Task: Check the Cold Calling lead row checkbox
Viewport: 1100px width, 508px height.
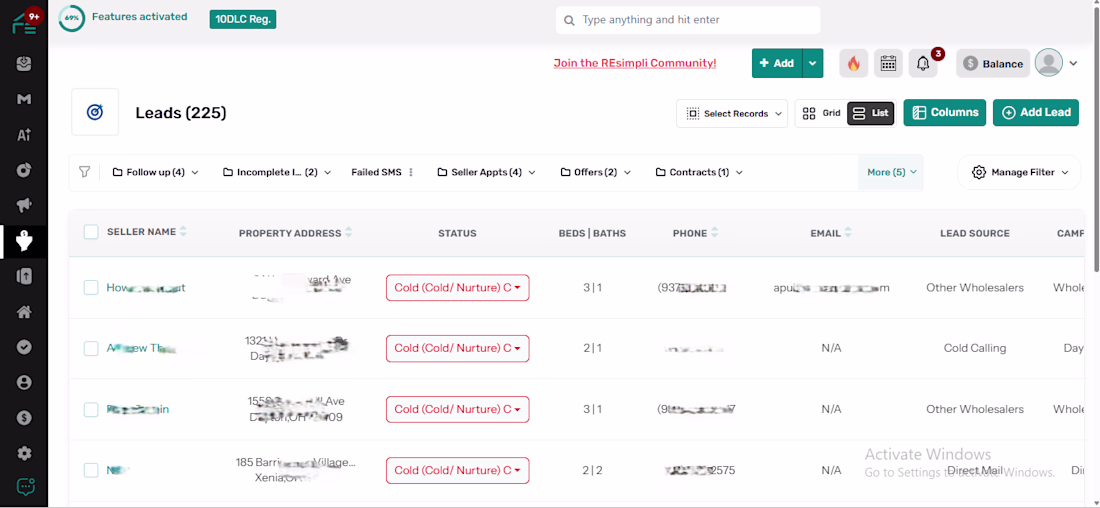Action: [91, 348]
